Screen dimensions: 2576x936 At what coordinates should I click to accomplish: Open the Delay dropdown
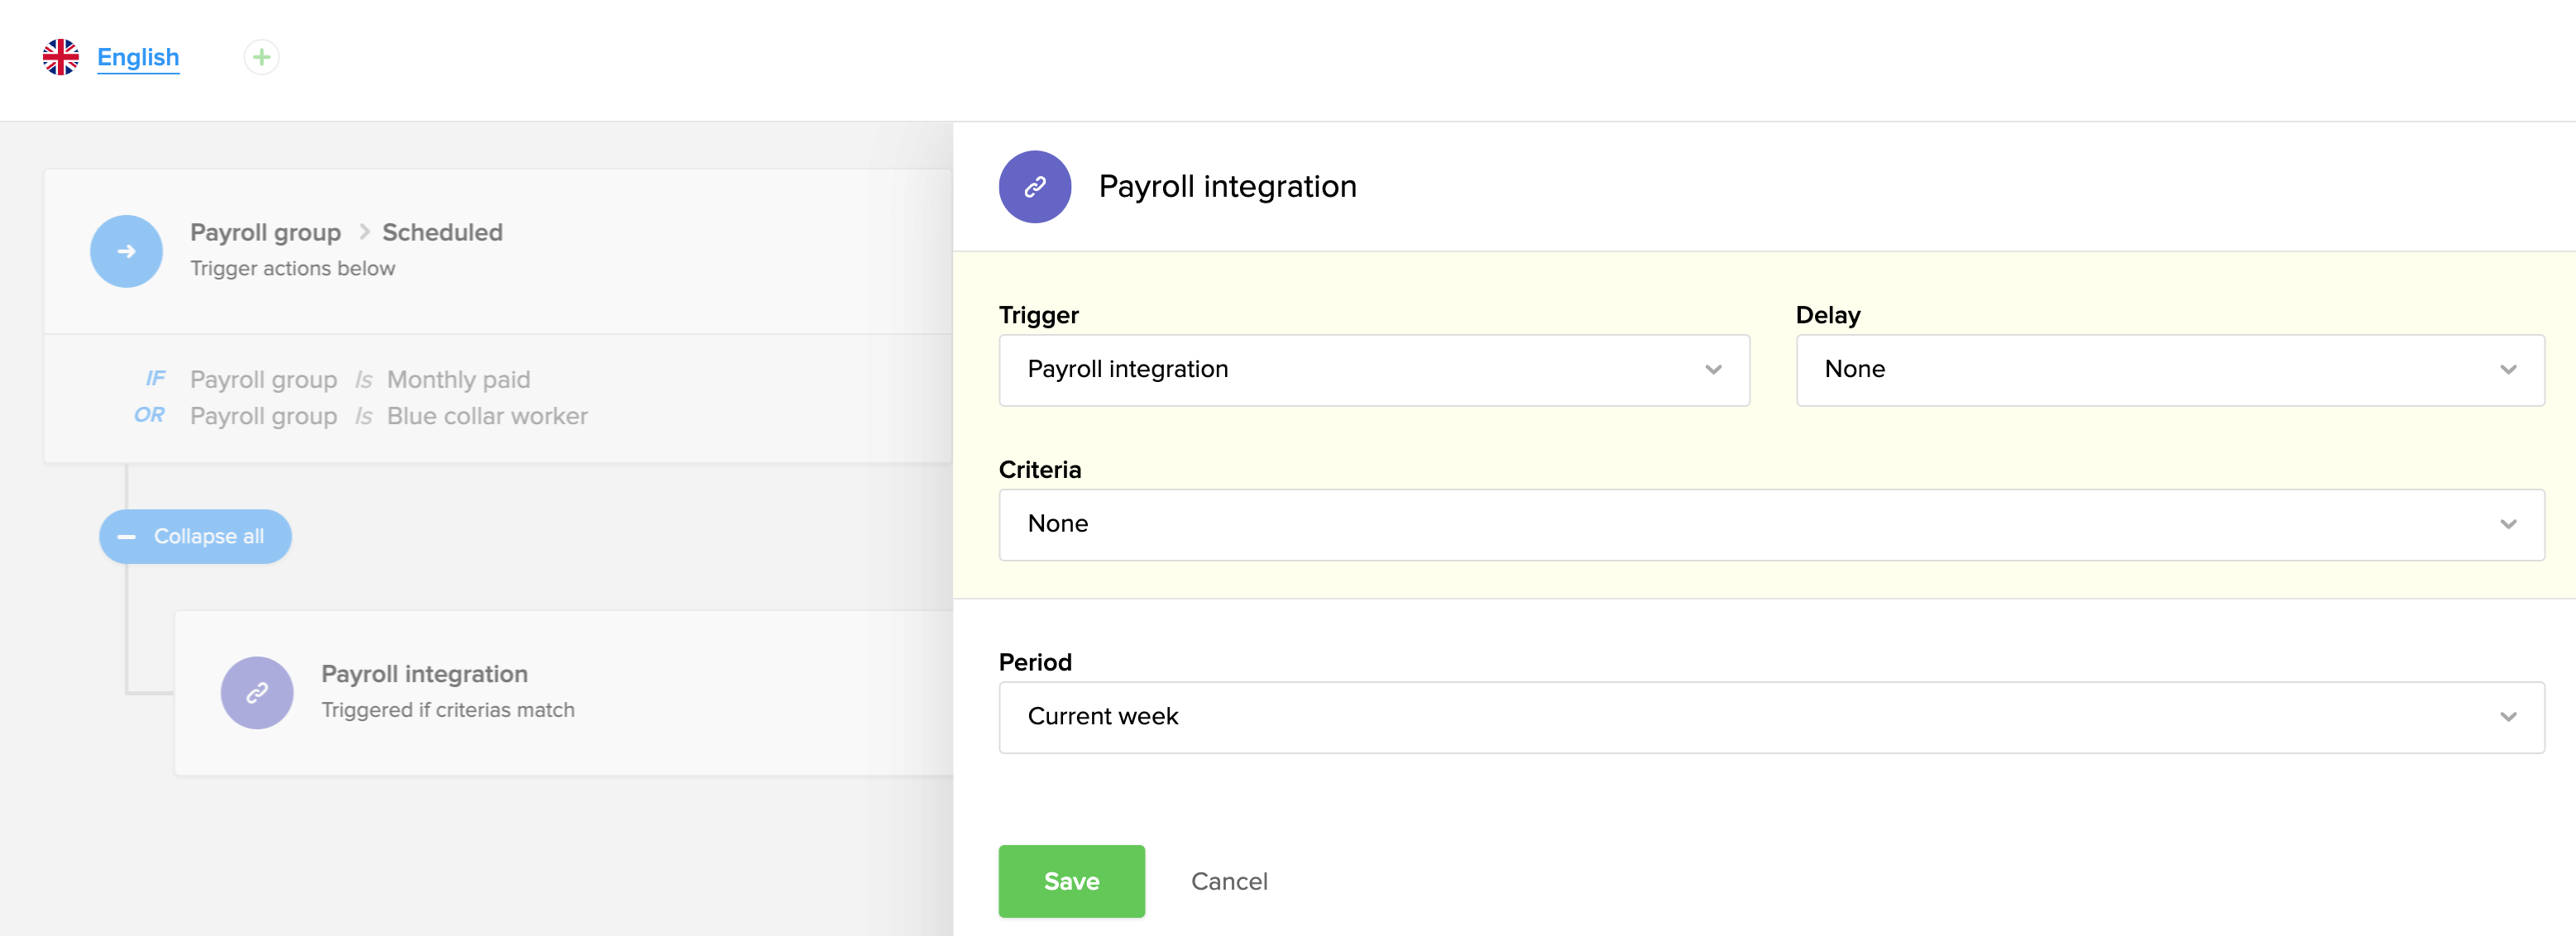click(2169, 370)
